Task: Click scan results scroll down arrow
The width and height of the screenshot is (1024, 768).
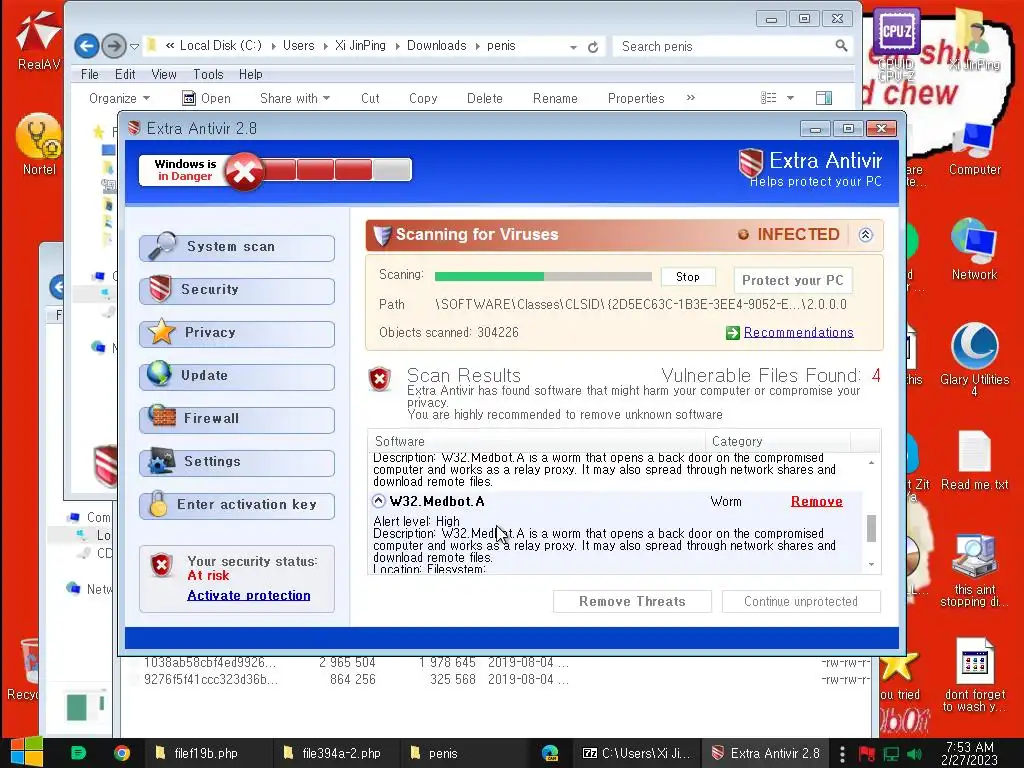Action: 871,565
